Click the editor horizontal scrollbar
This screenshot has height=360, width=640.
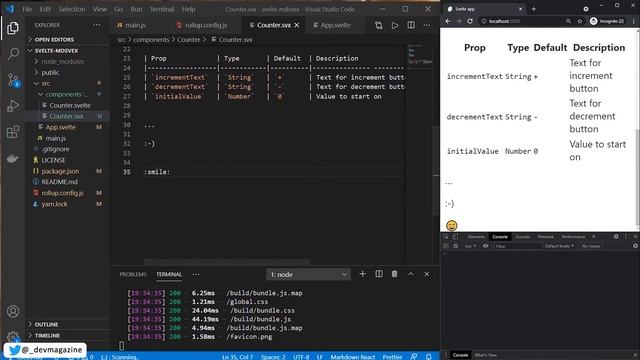coord(227,261)
